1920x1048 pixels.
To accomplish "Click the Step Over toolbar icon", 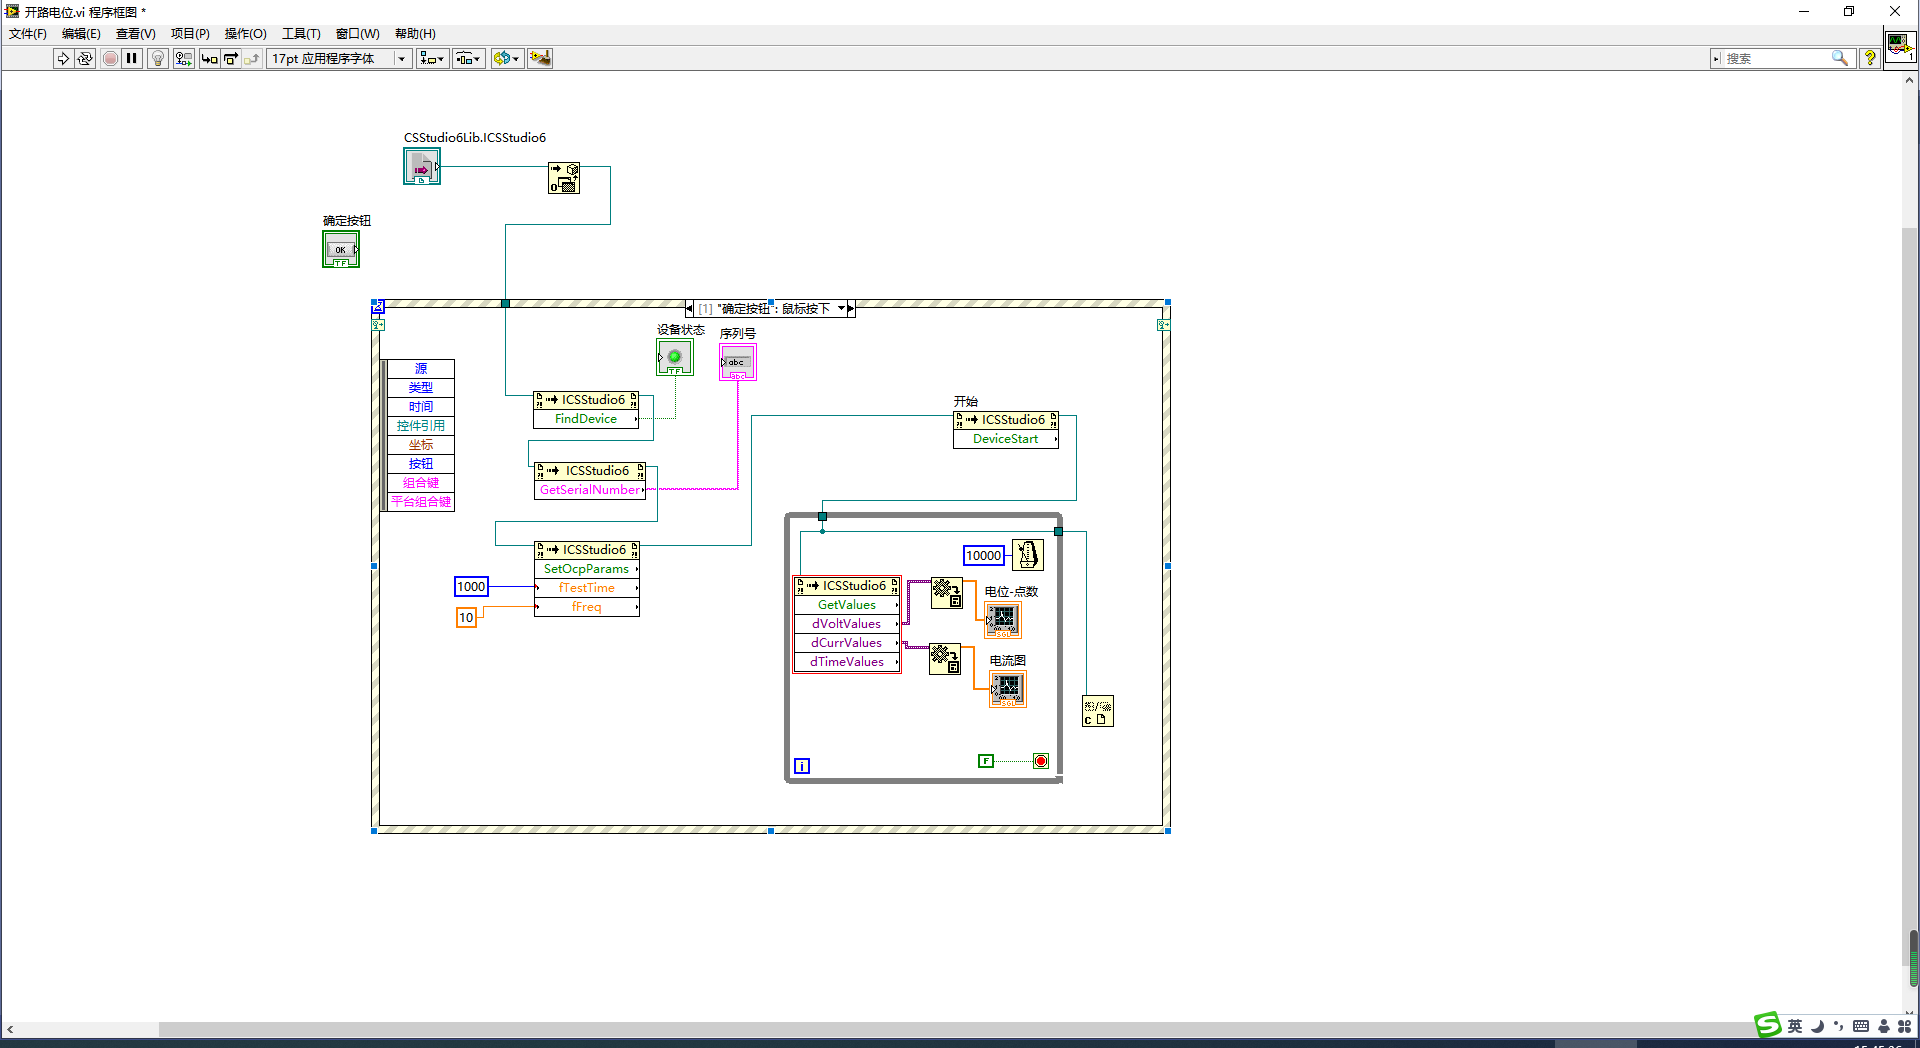I will pos(231,59).
